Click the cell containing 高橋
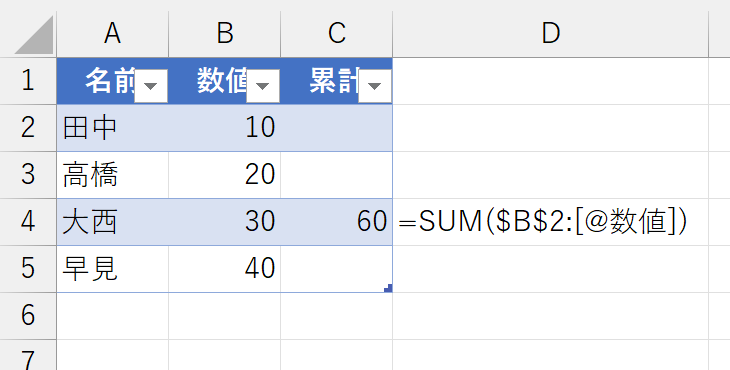This screenshot has height=370, width=730. (113, 175)
